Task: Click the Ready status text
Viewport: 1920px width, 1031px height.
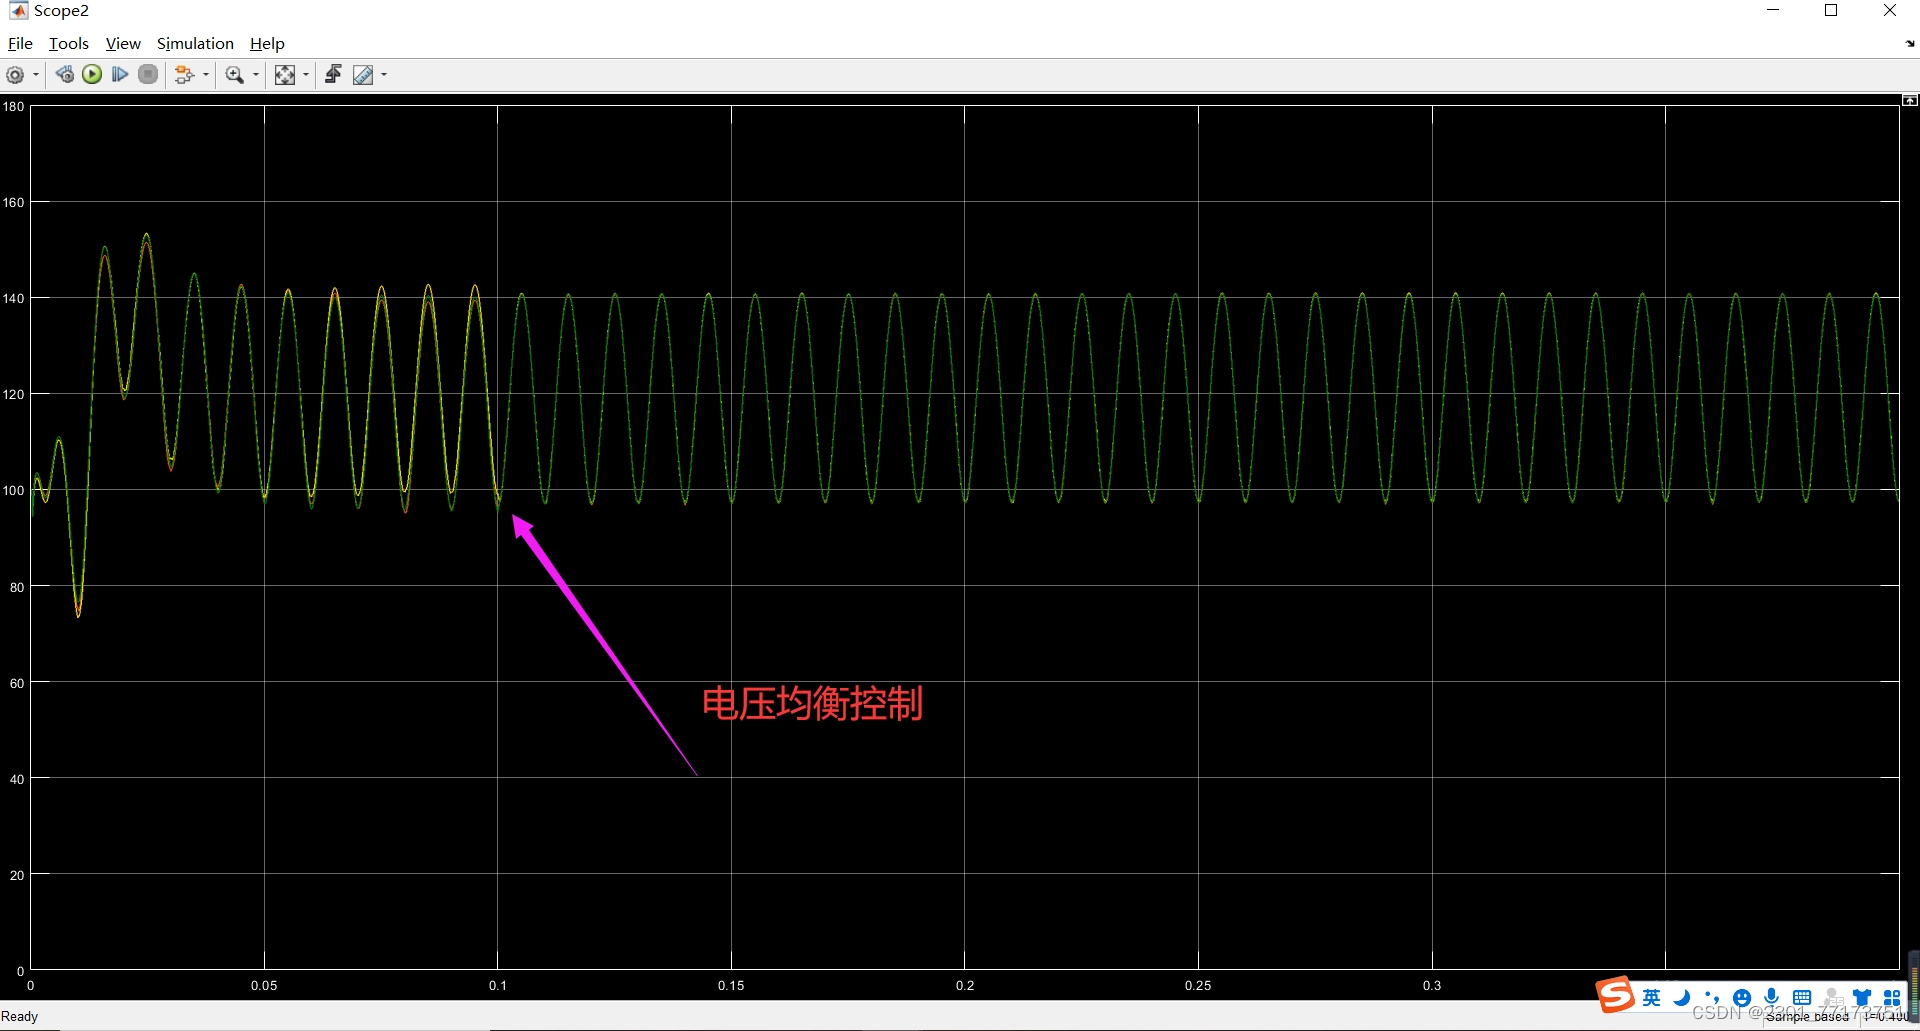Action: coord(20,1016)
